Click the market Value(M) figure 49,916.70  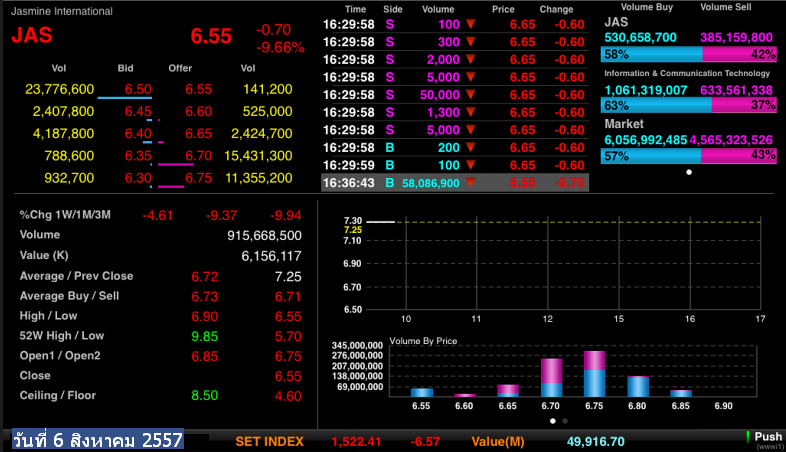(596, 441)
